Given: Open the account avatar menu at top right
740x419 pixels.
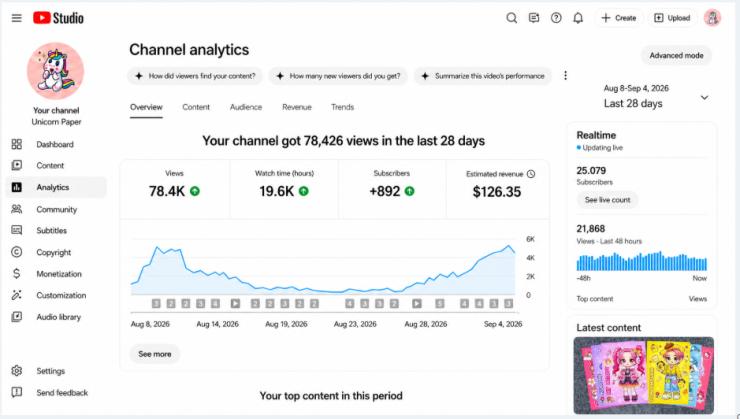Looking at the screenshot, I should [712, 18].
